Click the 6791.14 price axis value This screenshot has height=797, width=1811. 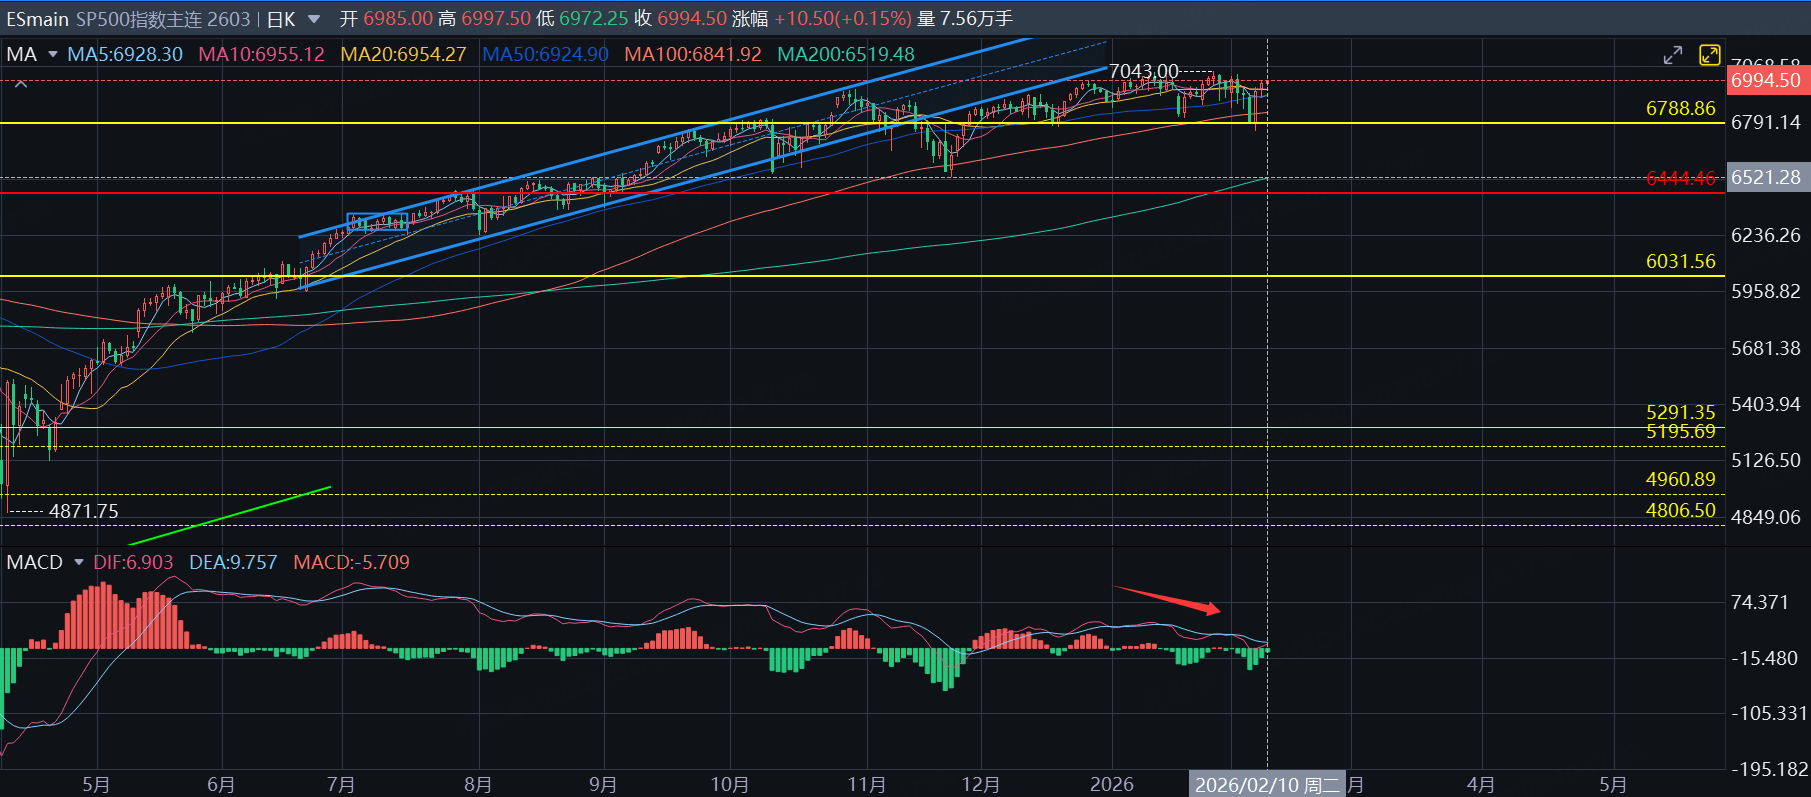1766,122
